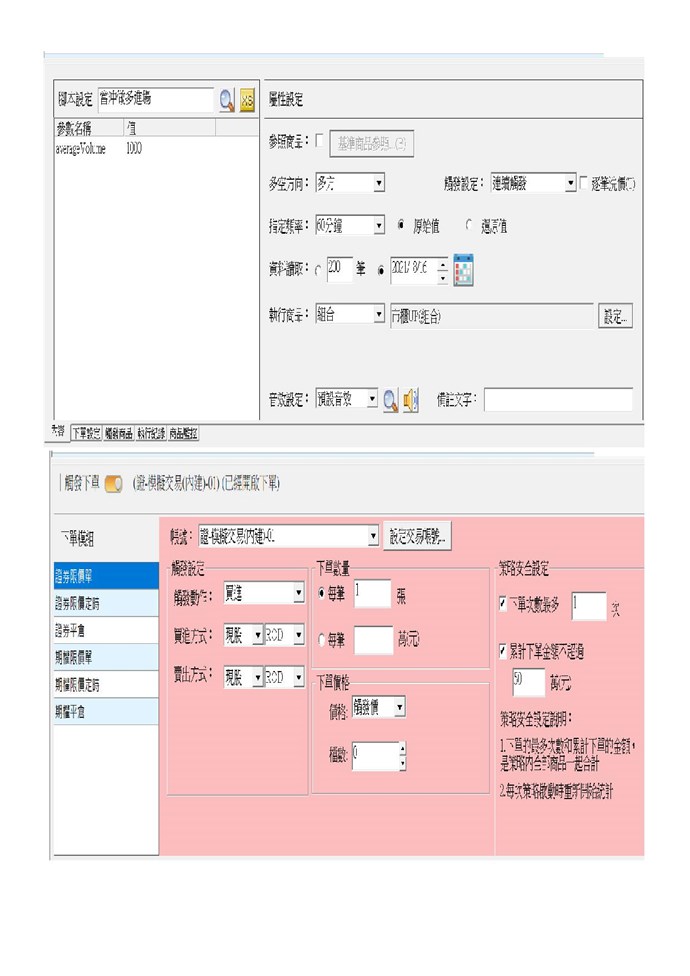
Task: Open the 觸發設定 dropdown showing 連續觸發
Action: (x=534, y=183)
